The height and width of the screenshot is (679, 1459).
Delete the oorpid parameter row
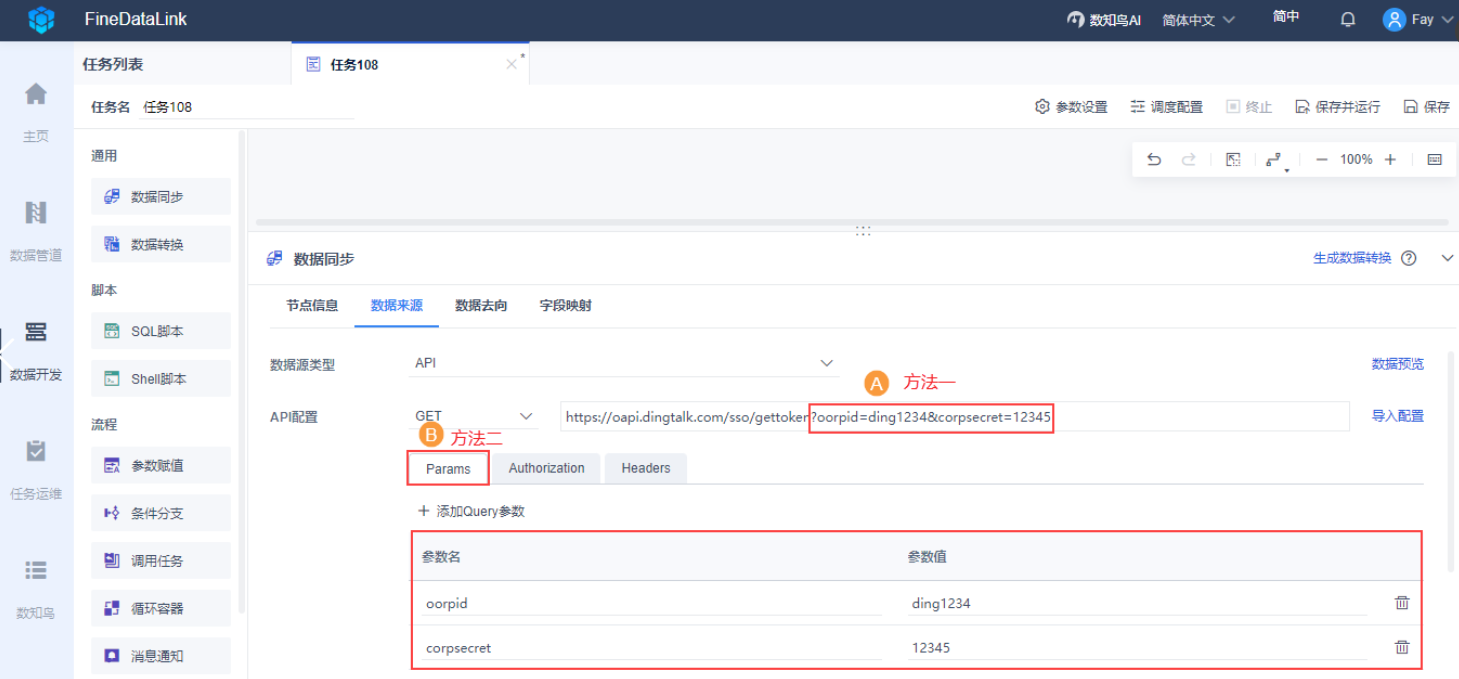click(1402, 603)
